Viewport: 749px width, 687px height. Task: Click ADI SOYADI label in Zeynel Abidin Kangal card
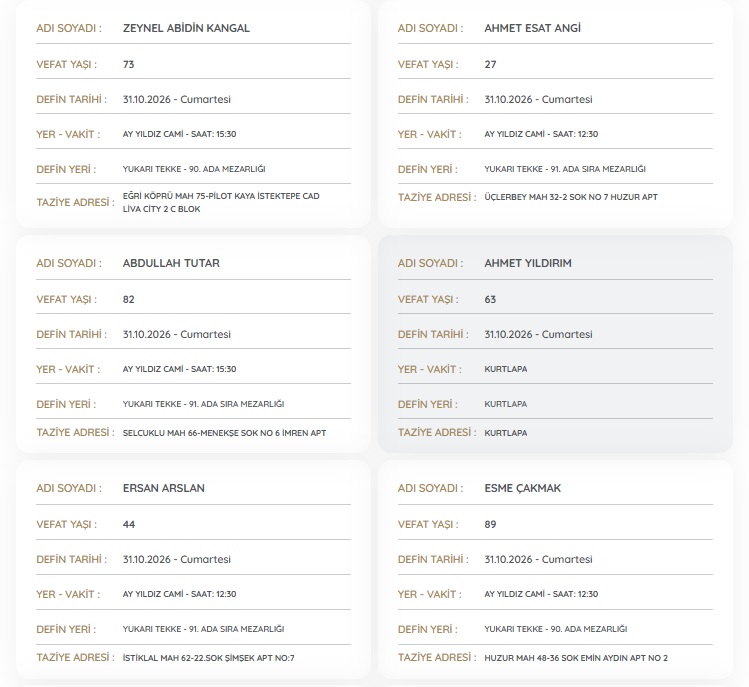point(69,28)
